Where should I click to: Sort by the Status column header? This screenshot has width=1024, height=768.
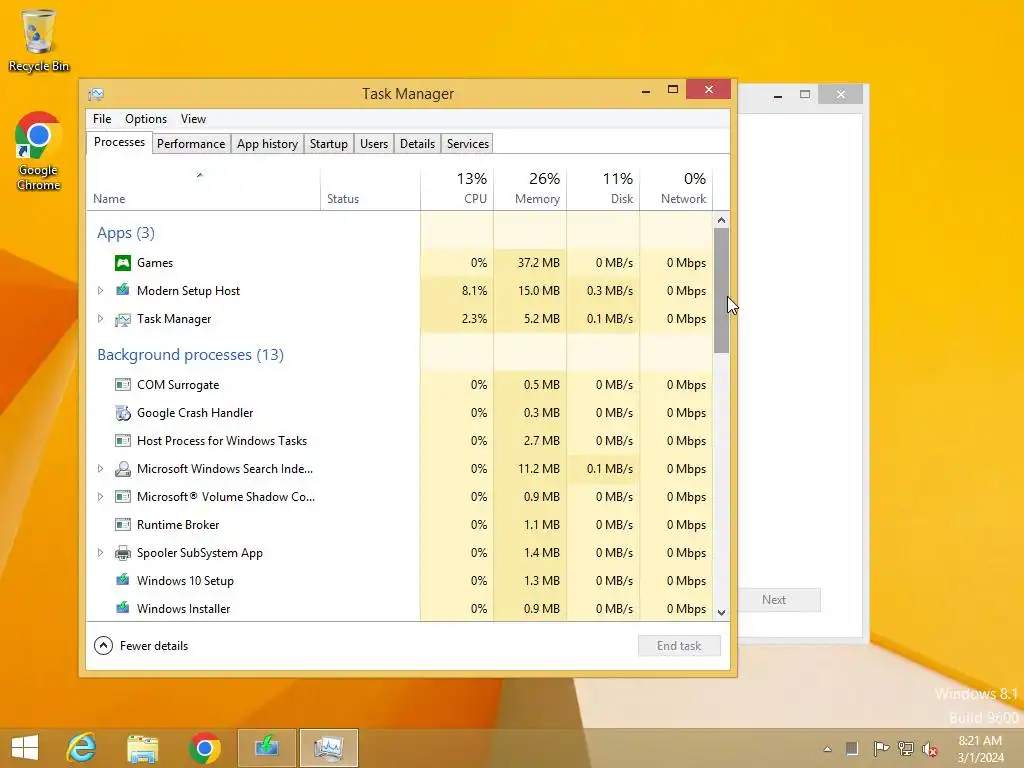point(370,187)
